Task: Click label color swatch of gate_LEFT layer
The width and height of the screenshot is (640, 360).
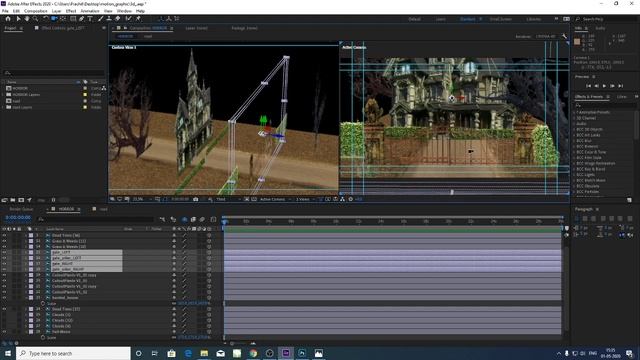Action: (31, 252)
